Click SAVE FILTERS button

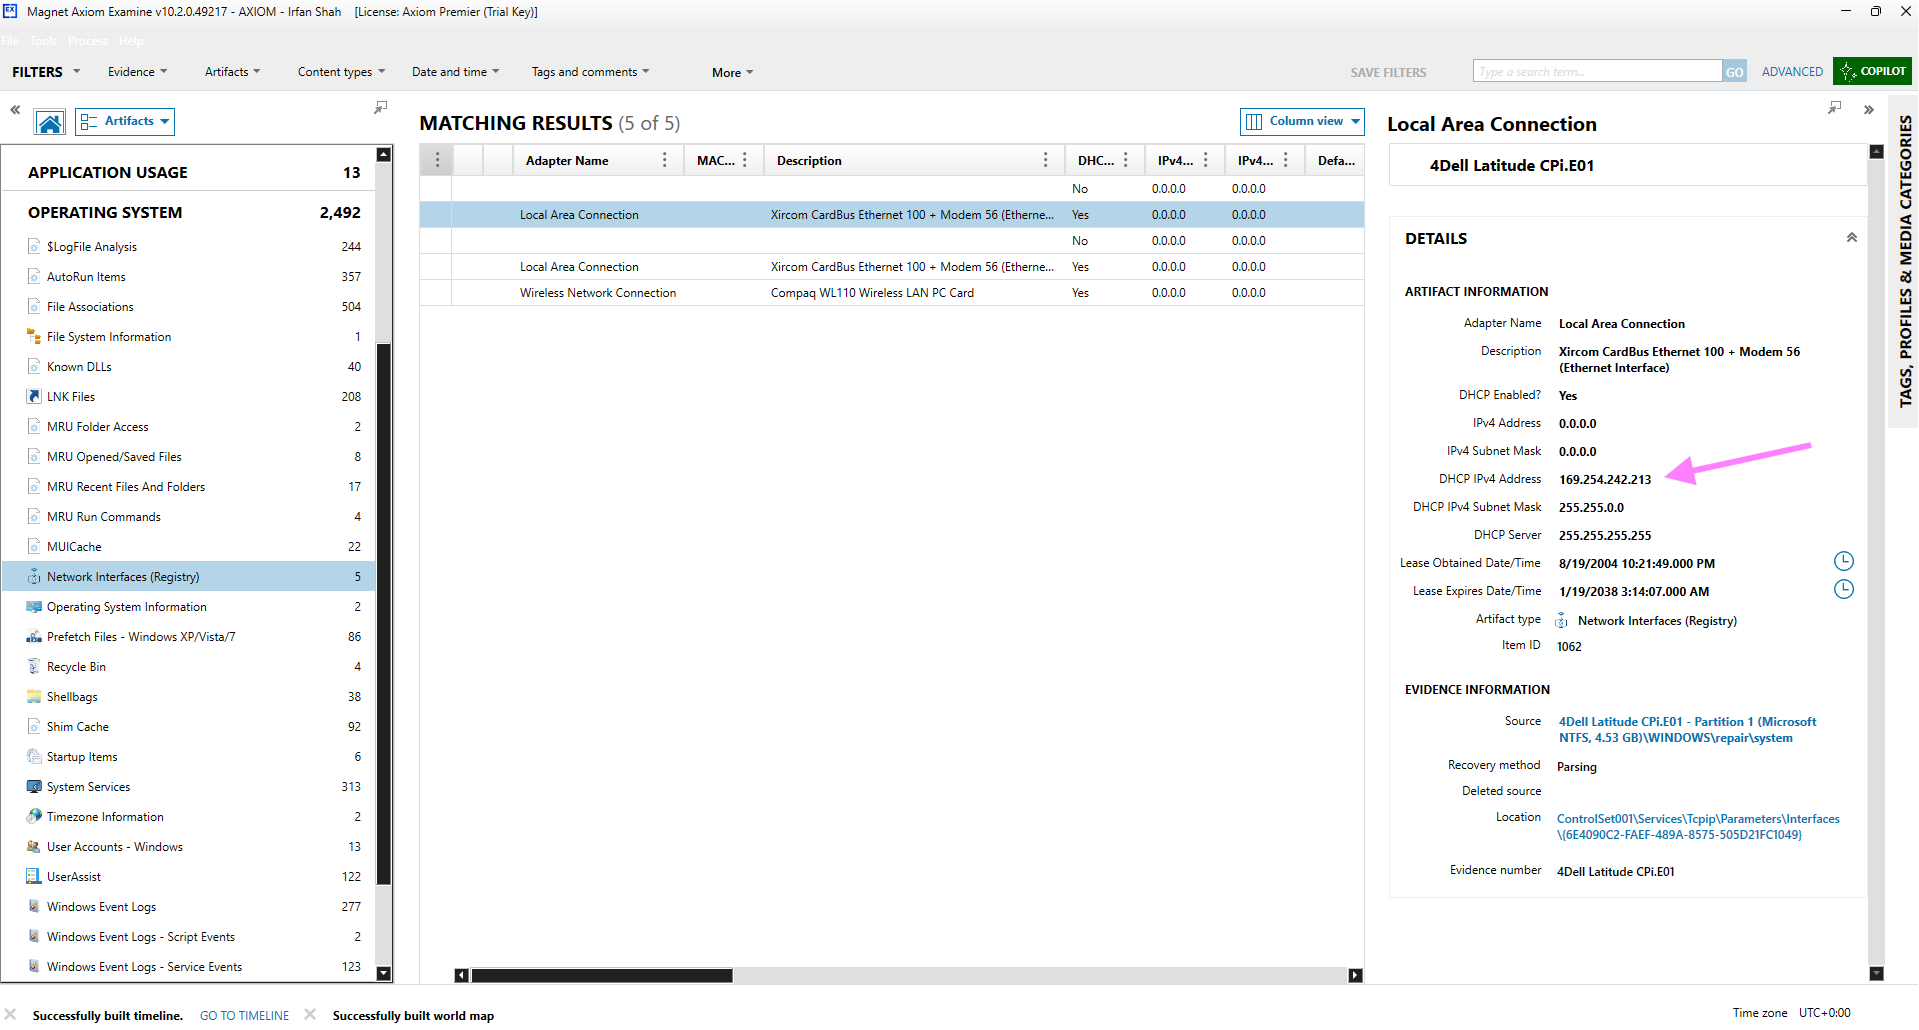click(1388, 72)
